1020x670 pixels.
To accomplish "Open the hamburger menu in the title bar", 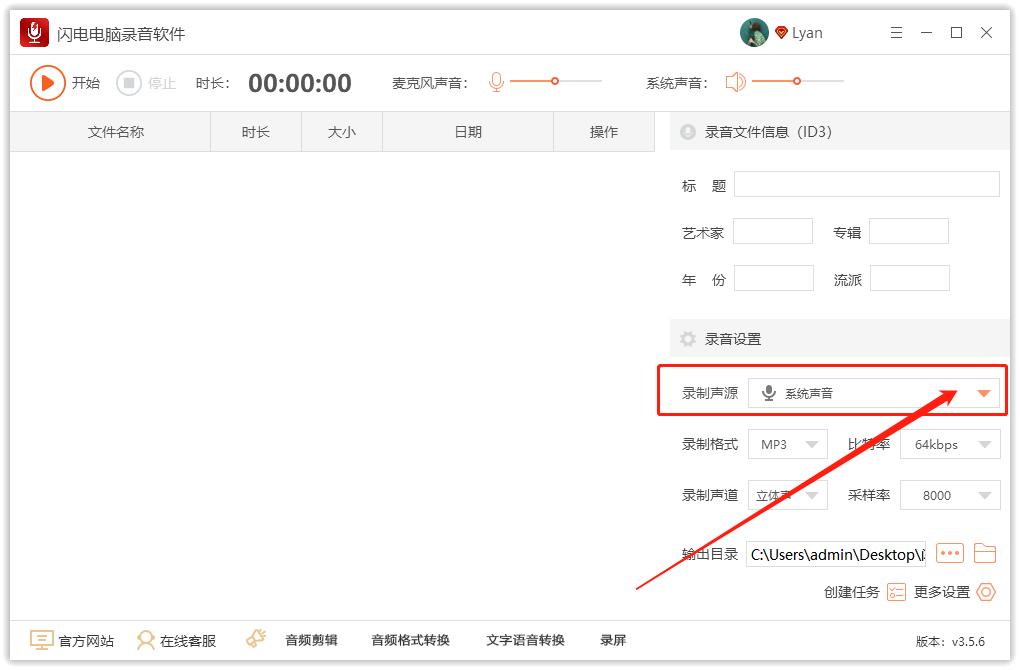I will (x=896, y=33).
